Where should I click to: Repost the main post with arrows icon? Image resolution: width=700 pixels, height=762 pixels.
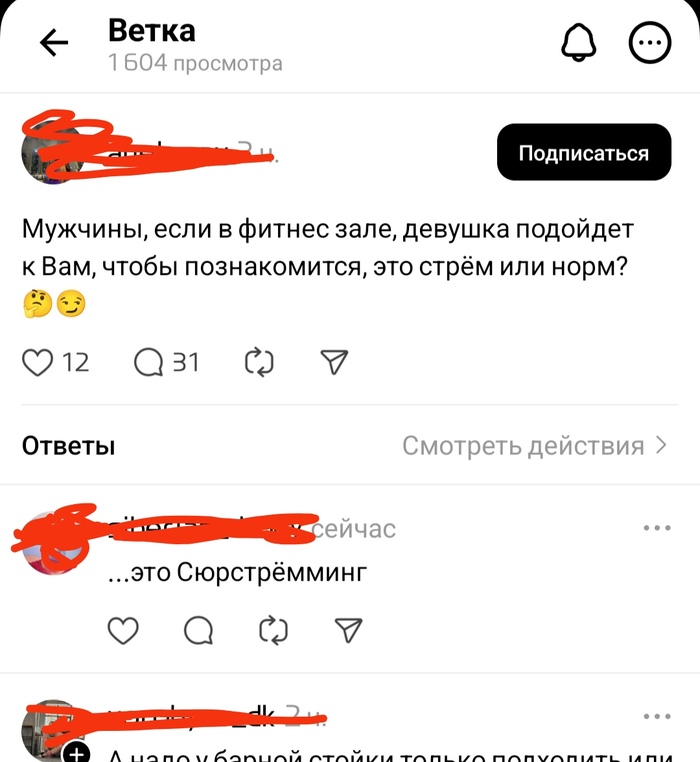(x=259, y=363)
